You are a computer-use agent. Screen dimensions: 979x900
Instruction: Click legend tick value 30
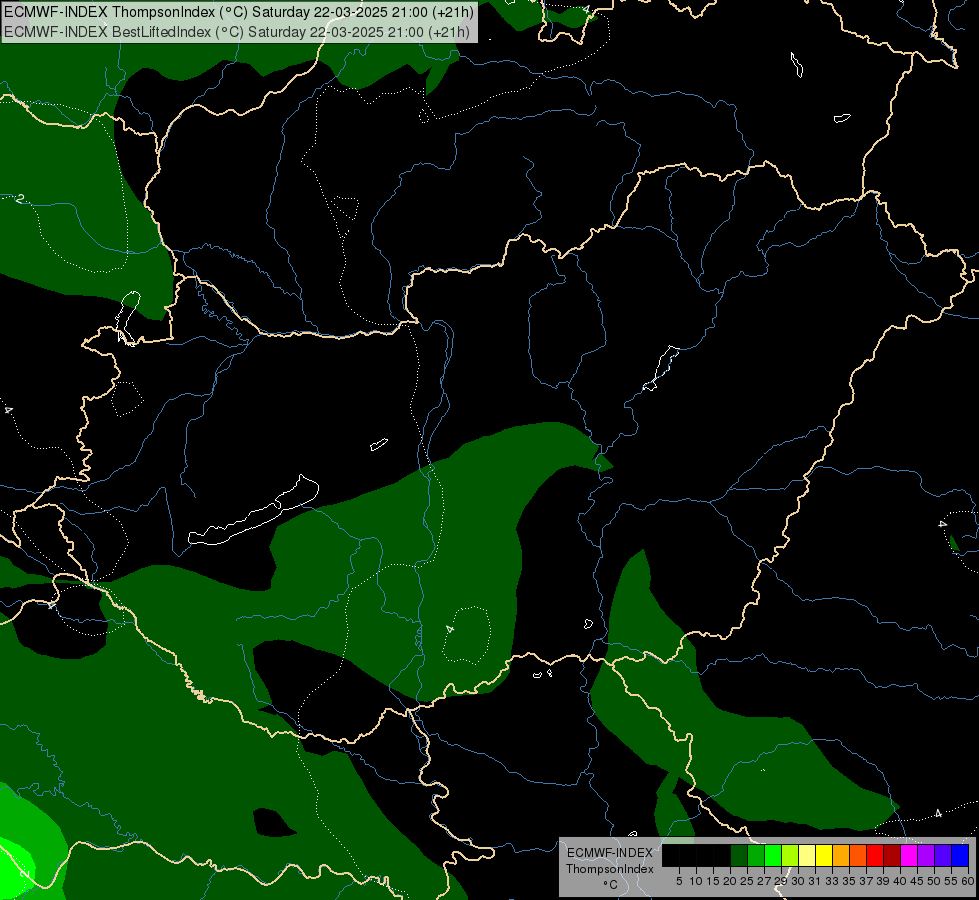click(798, 881)
